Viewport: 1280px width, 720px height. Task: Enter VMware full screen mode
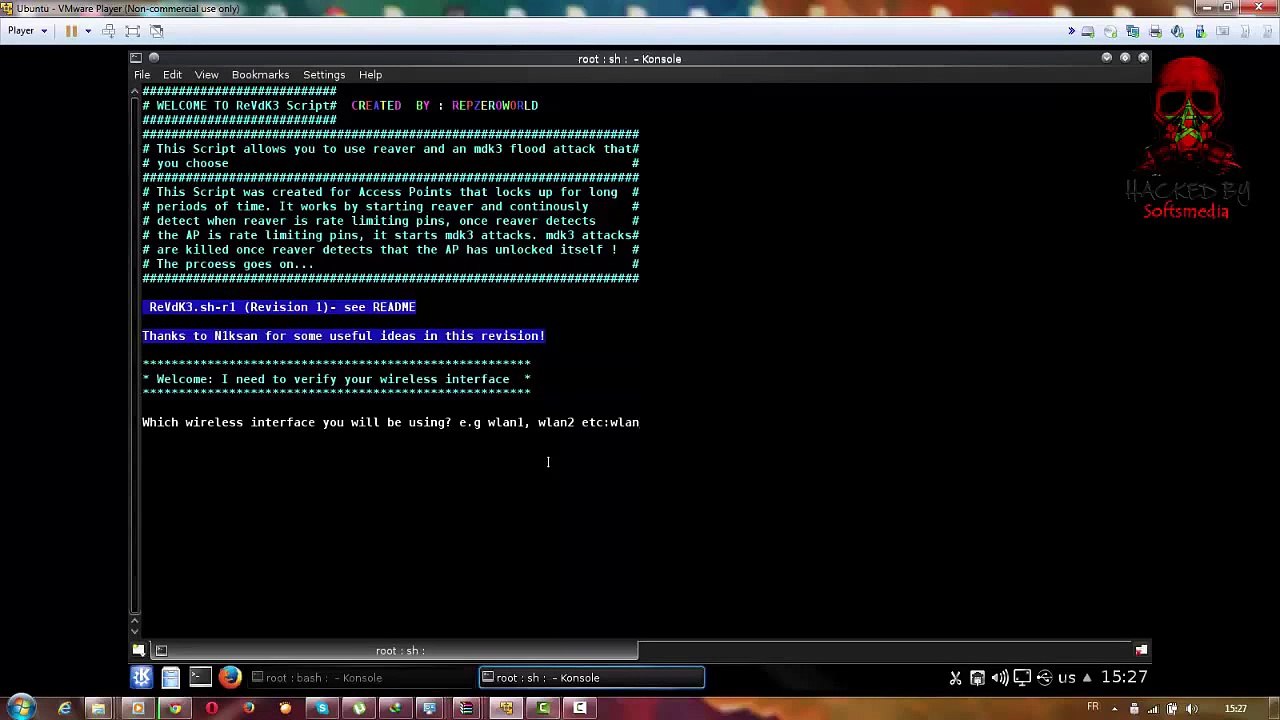133,31
